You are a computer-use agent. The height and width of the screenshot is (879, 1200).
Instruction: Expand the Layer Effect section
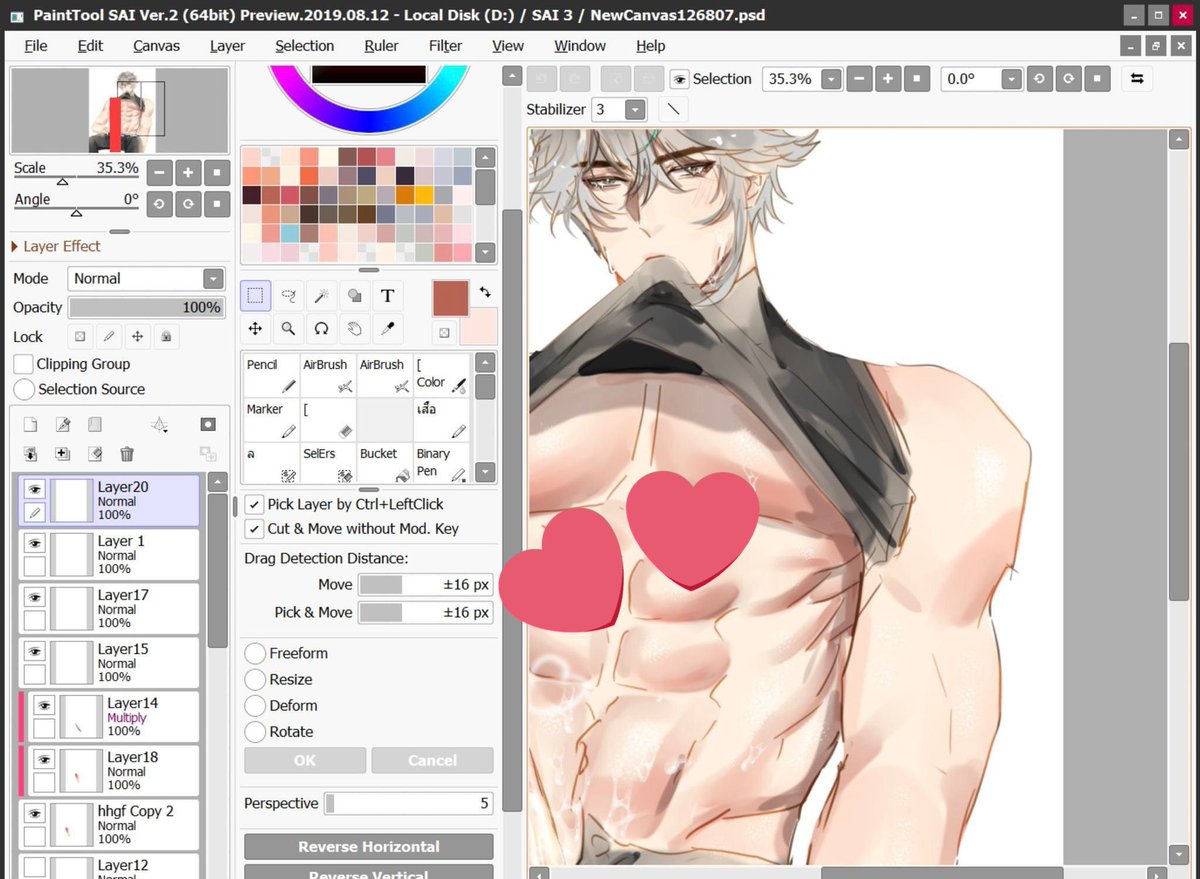pyautogui.click(x=56, y=246)
